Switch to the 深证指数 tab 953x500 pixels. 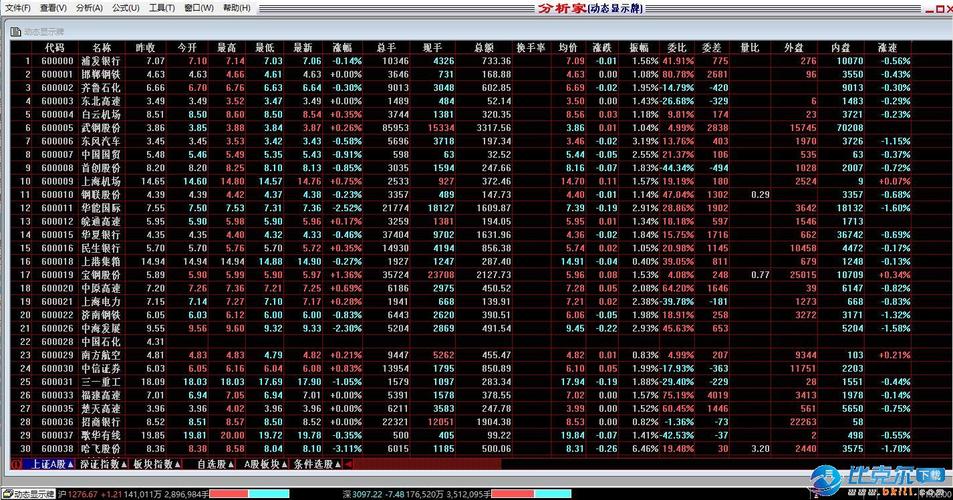(x=104, y=464)
